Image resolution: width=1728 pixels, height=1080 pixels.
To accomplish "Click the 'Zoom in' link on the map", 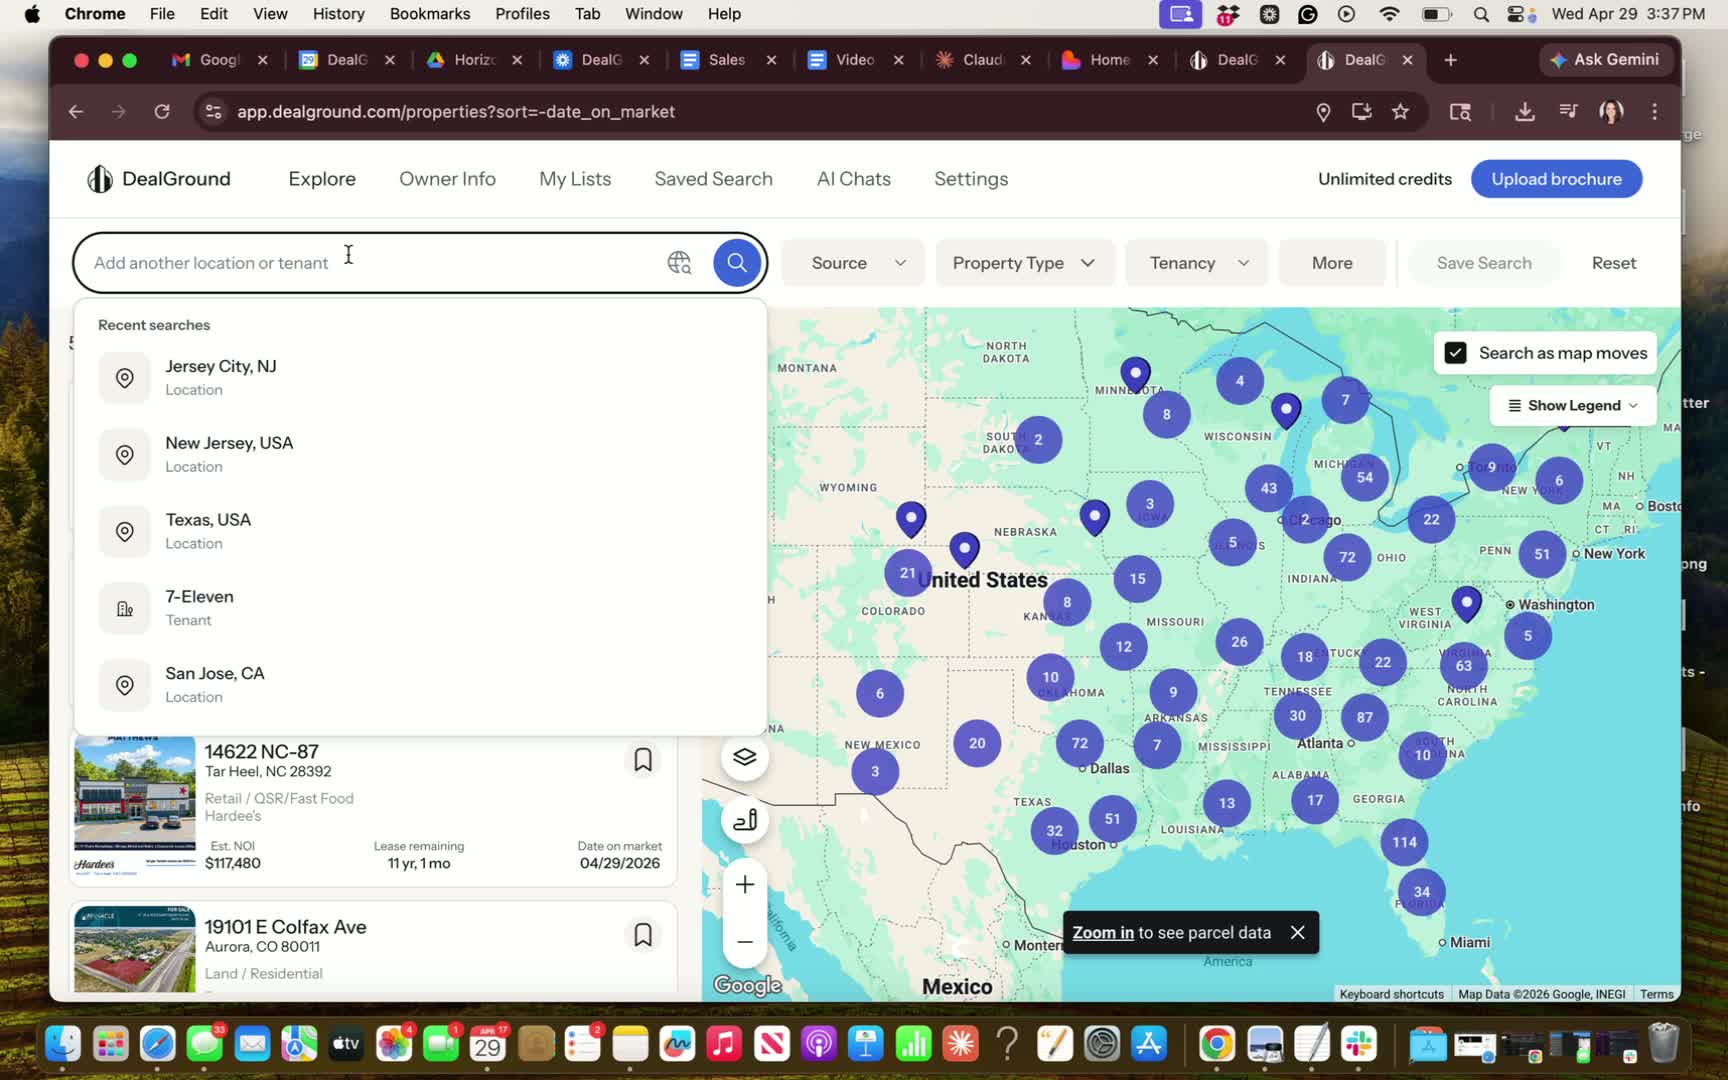I will 1103,932.
